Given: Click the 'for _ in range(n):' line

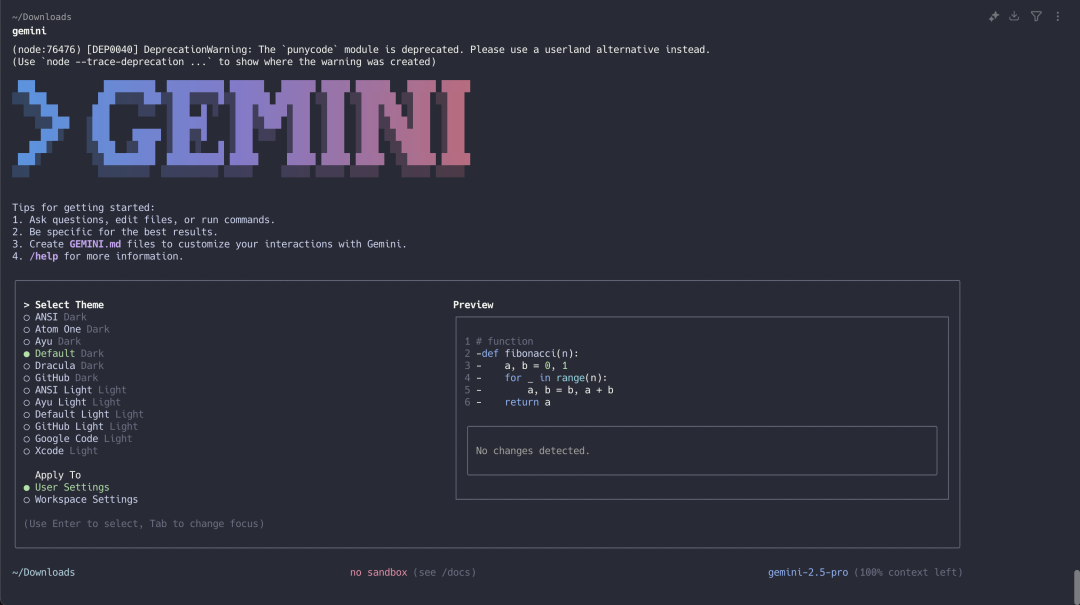Looking at the screenshot, I should 556,378.
